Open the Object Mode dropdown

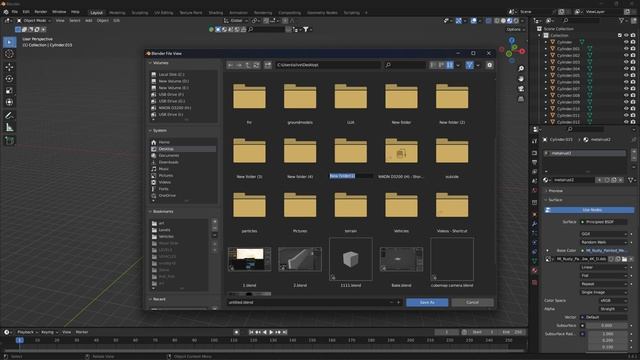point(34,20)
